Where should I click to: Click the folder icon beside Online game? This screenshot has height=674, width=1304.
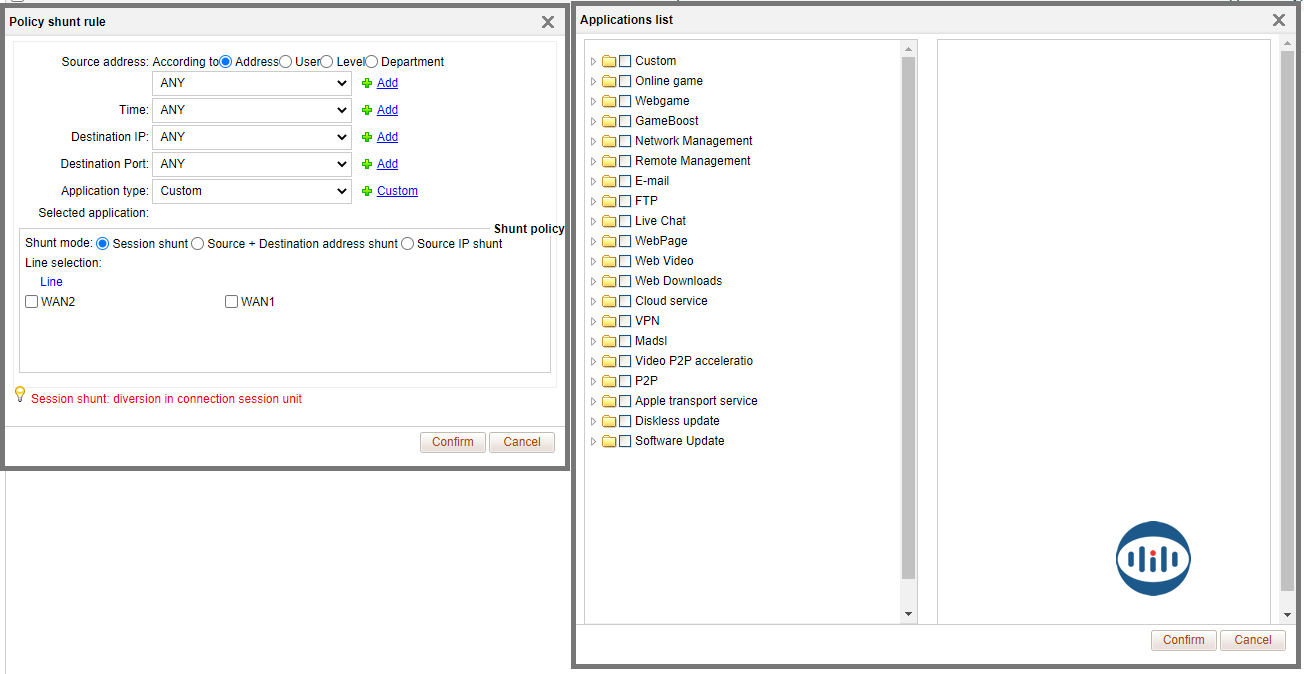click(609, 81)
